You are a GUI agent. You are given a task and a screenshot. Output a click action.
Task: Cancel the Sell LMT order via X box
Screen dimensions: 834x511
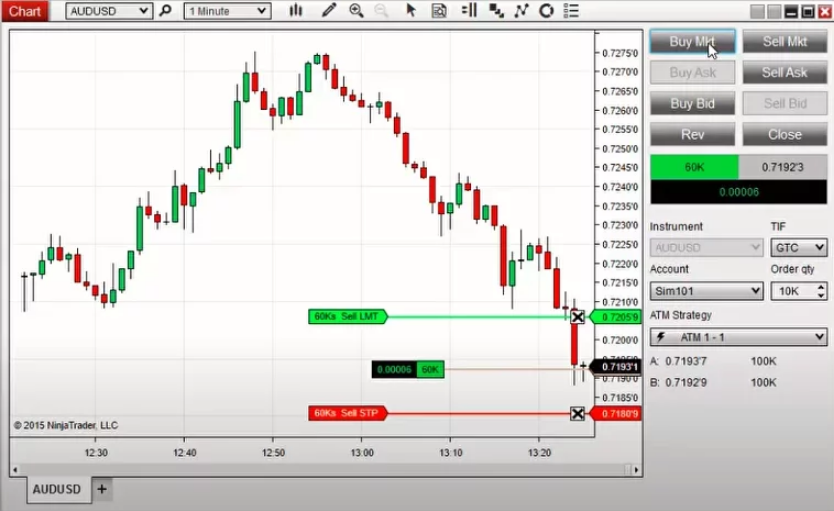(577, 317)
